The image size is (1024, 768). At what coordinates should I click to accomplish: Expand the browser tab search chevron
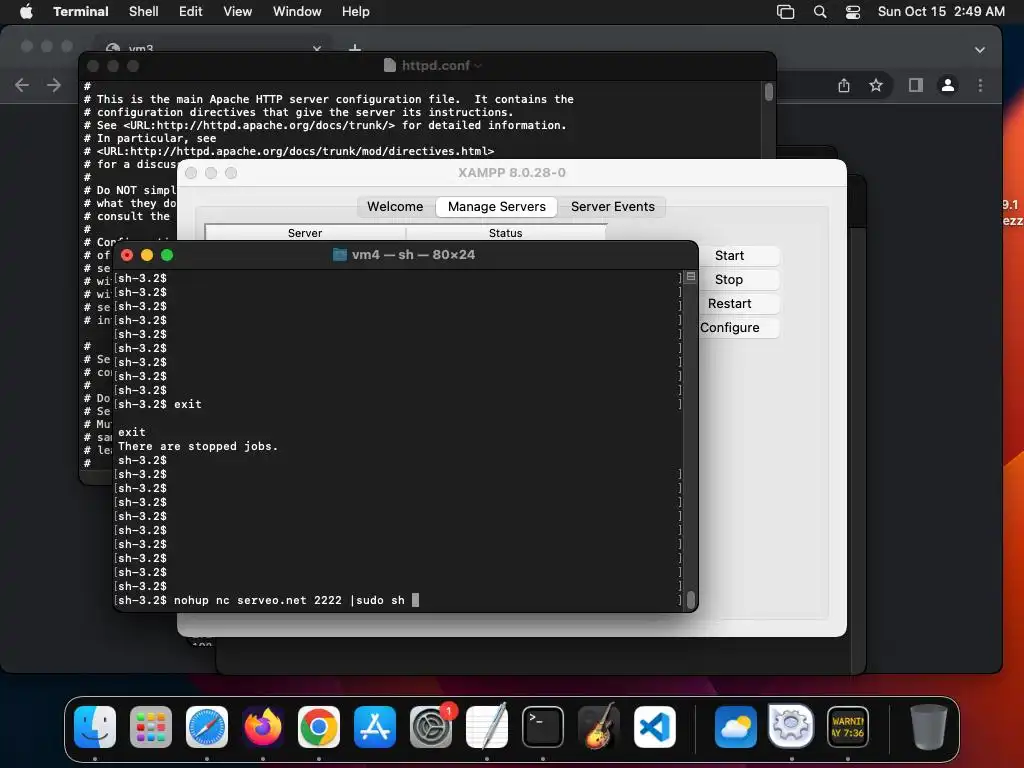click(x=980, y=50)
